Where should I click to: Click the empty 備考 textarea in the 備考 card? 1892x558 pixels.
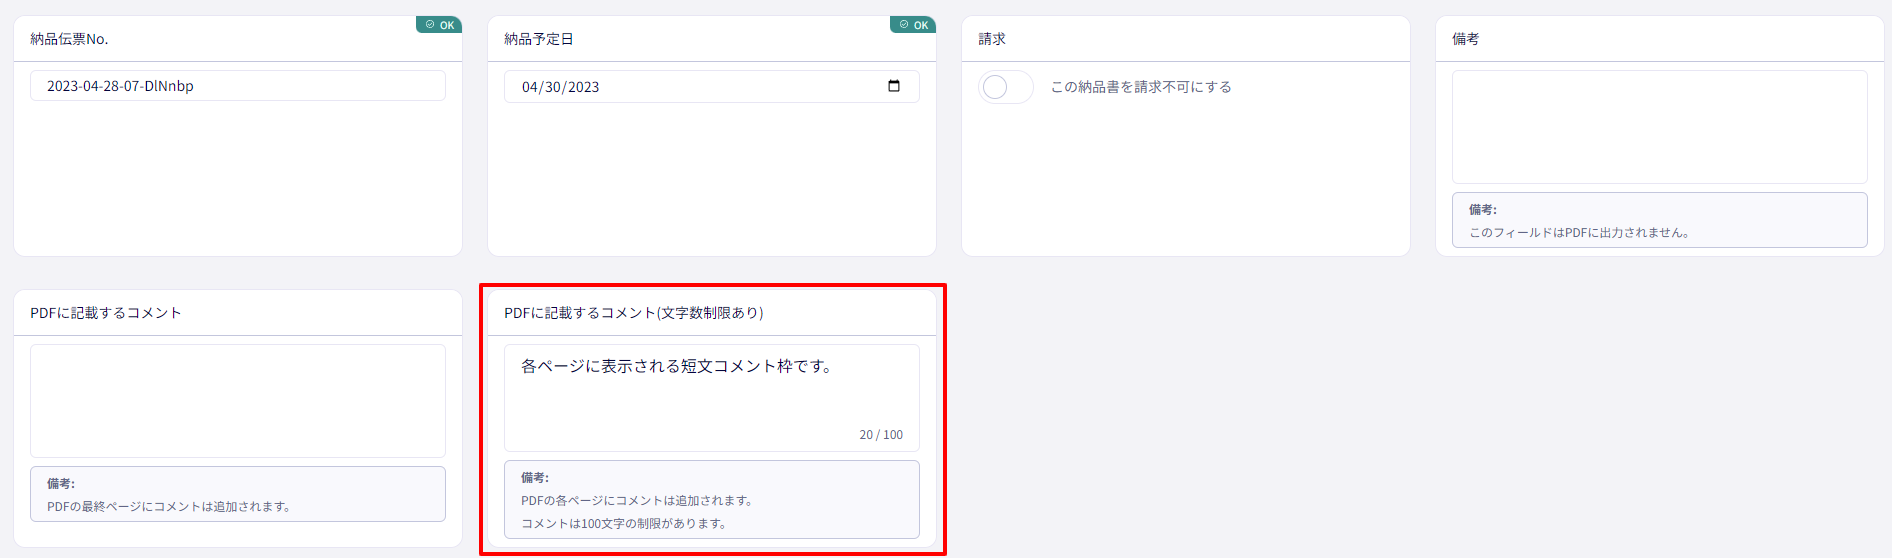(1660, 127)
